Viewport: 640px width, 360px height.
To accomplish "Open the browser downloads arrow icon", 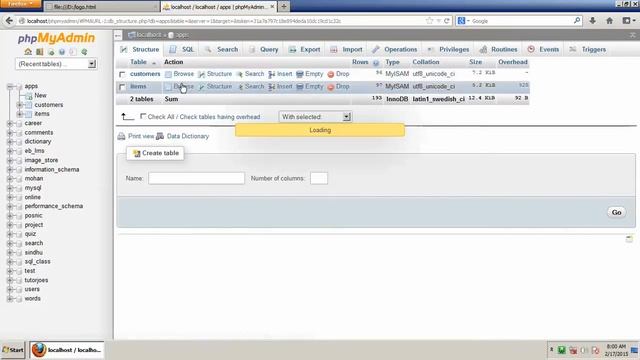I will point(592,21).
